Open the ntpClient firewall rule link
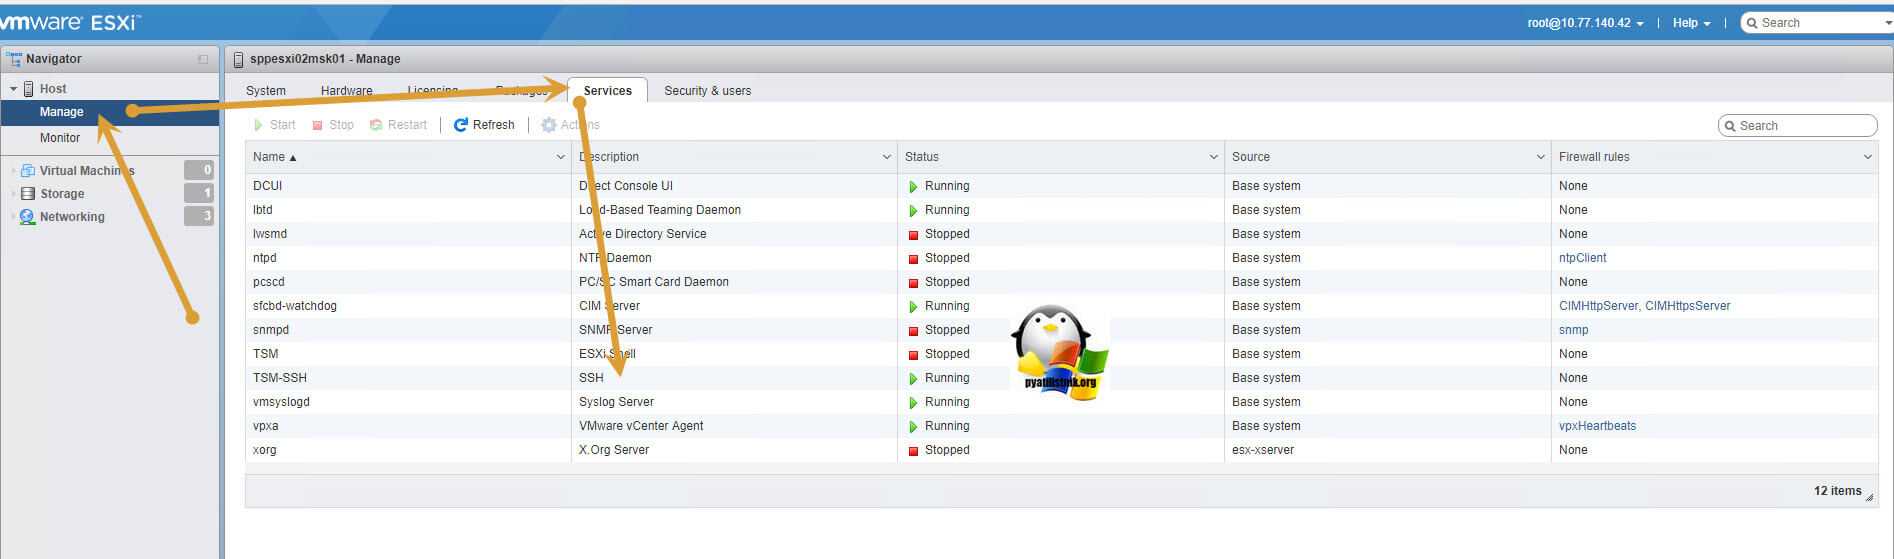 (1582, 258)
